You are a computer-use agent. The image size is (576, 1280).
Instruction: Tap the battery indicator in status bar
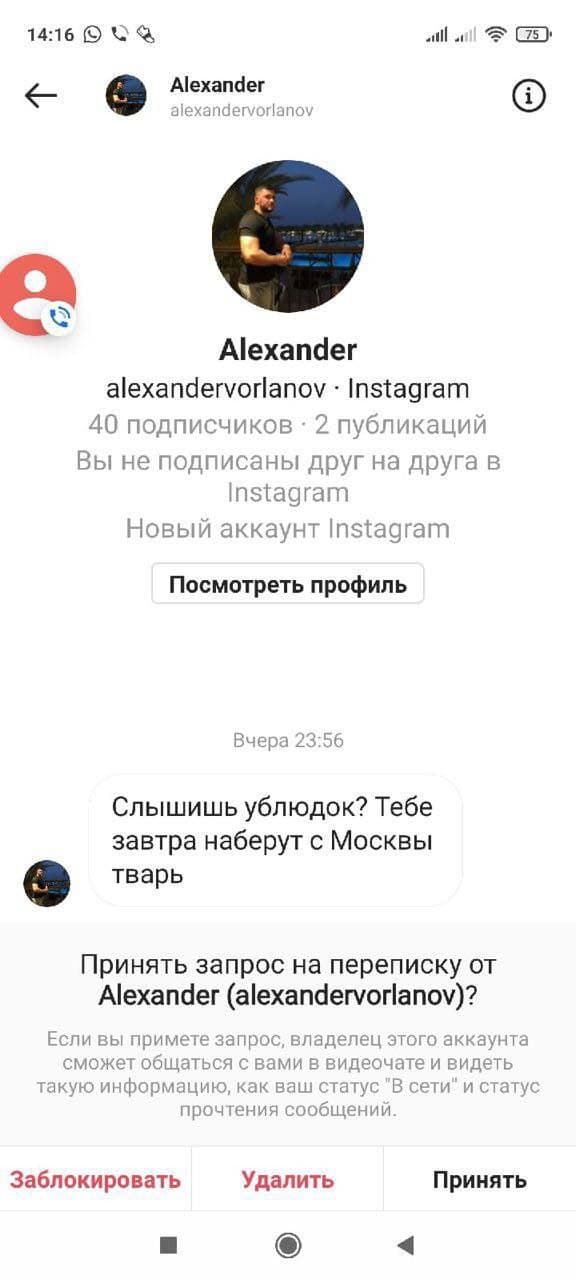coord(533,34)
